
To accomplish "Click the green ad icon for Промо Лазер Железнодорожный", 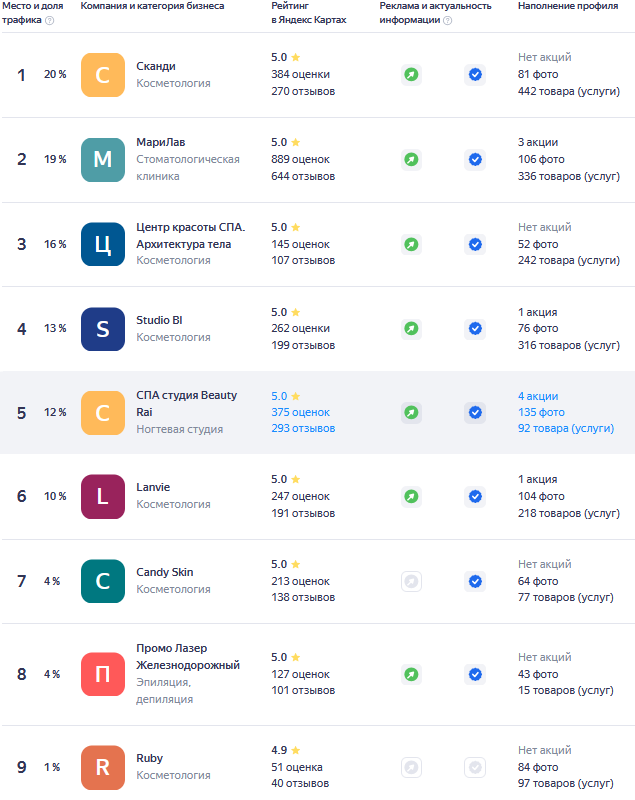I will pyautogui.click(x=411, y=674).
